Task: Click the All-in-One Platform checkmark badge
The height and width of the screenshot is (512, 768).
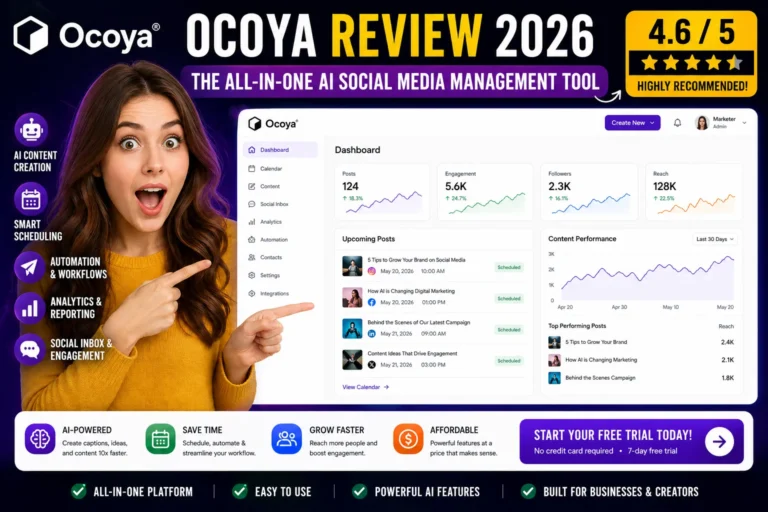Action: (x=79, y=491)
